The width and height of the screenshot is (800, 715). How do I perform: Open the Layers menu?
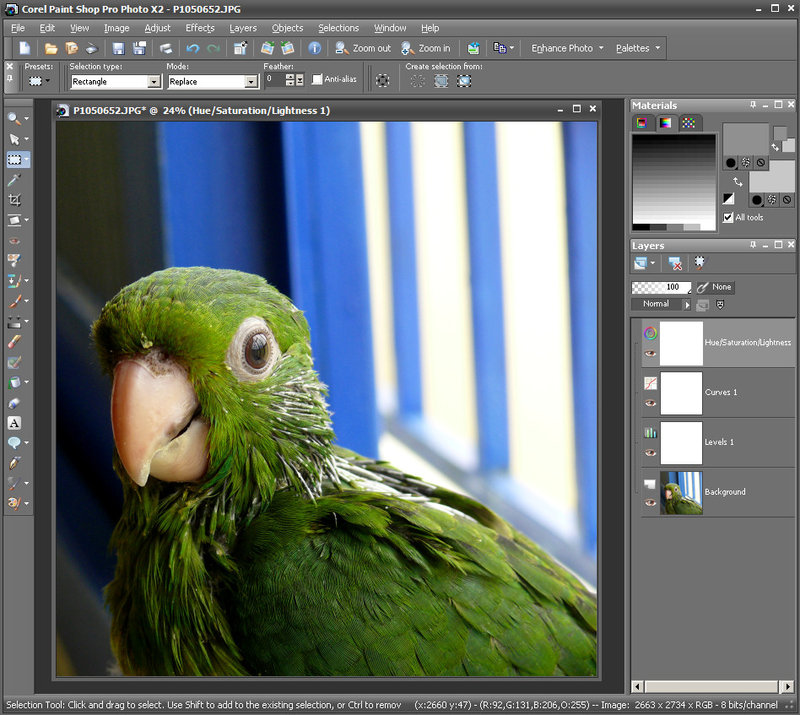(243, 28)
